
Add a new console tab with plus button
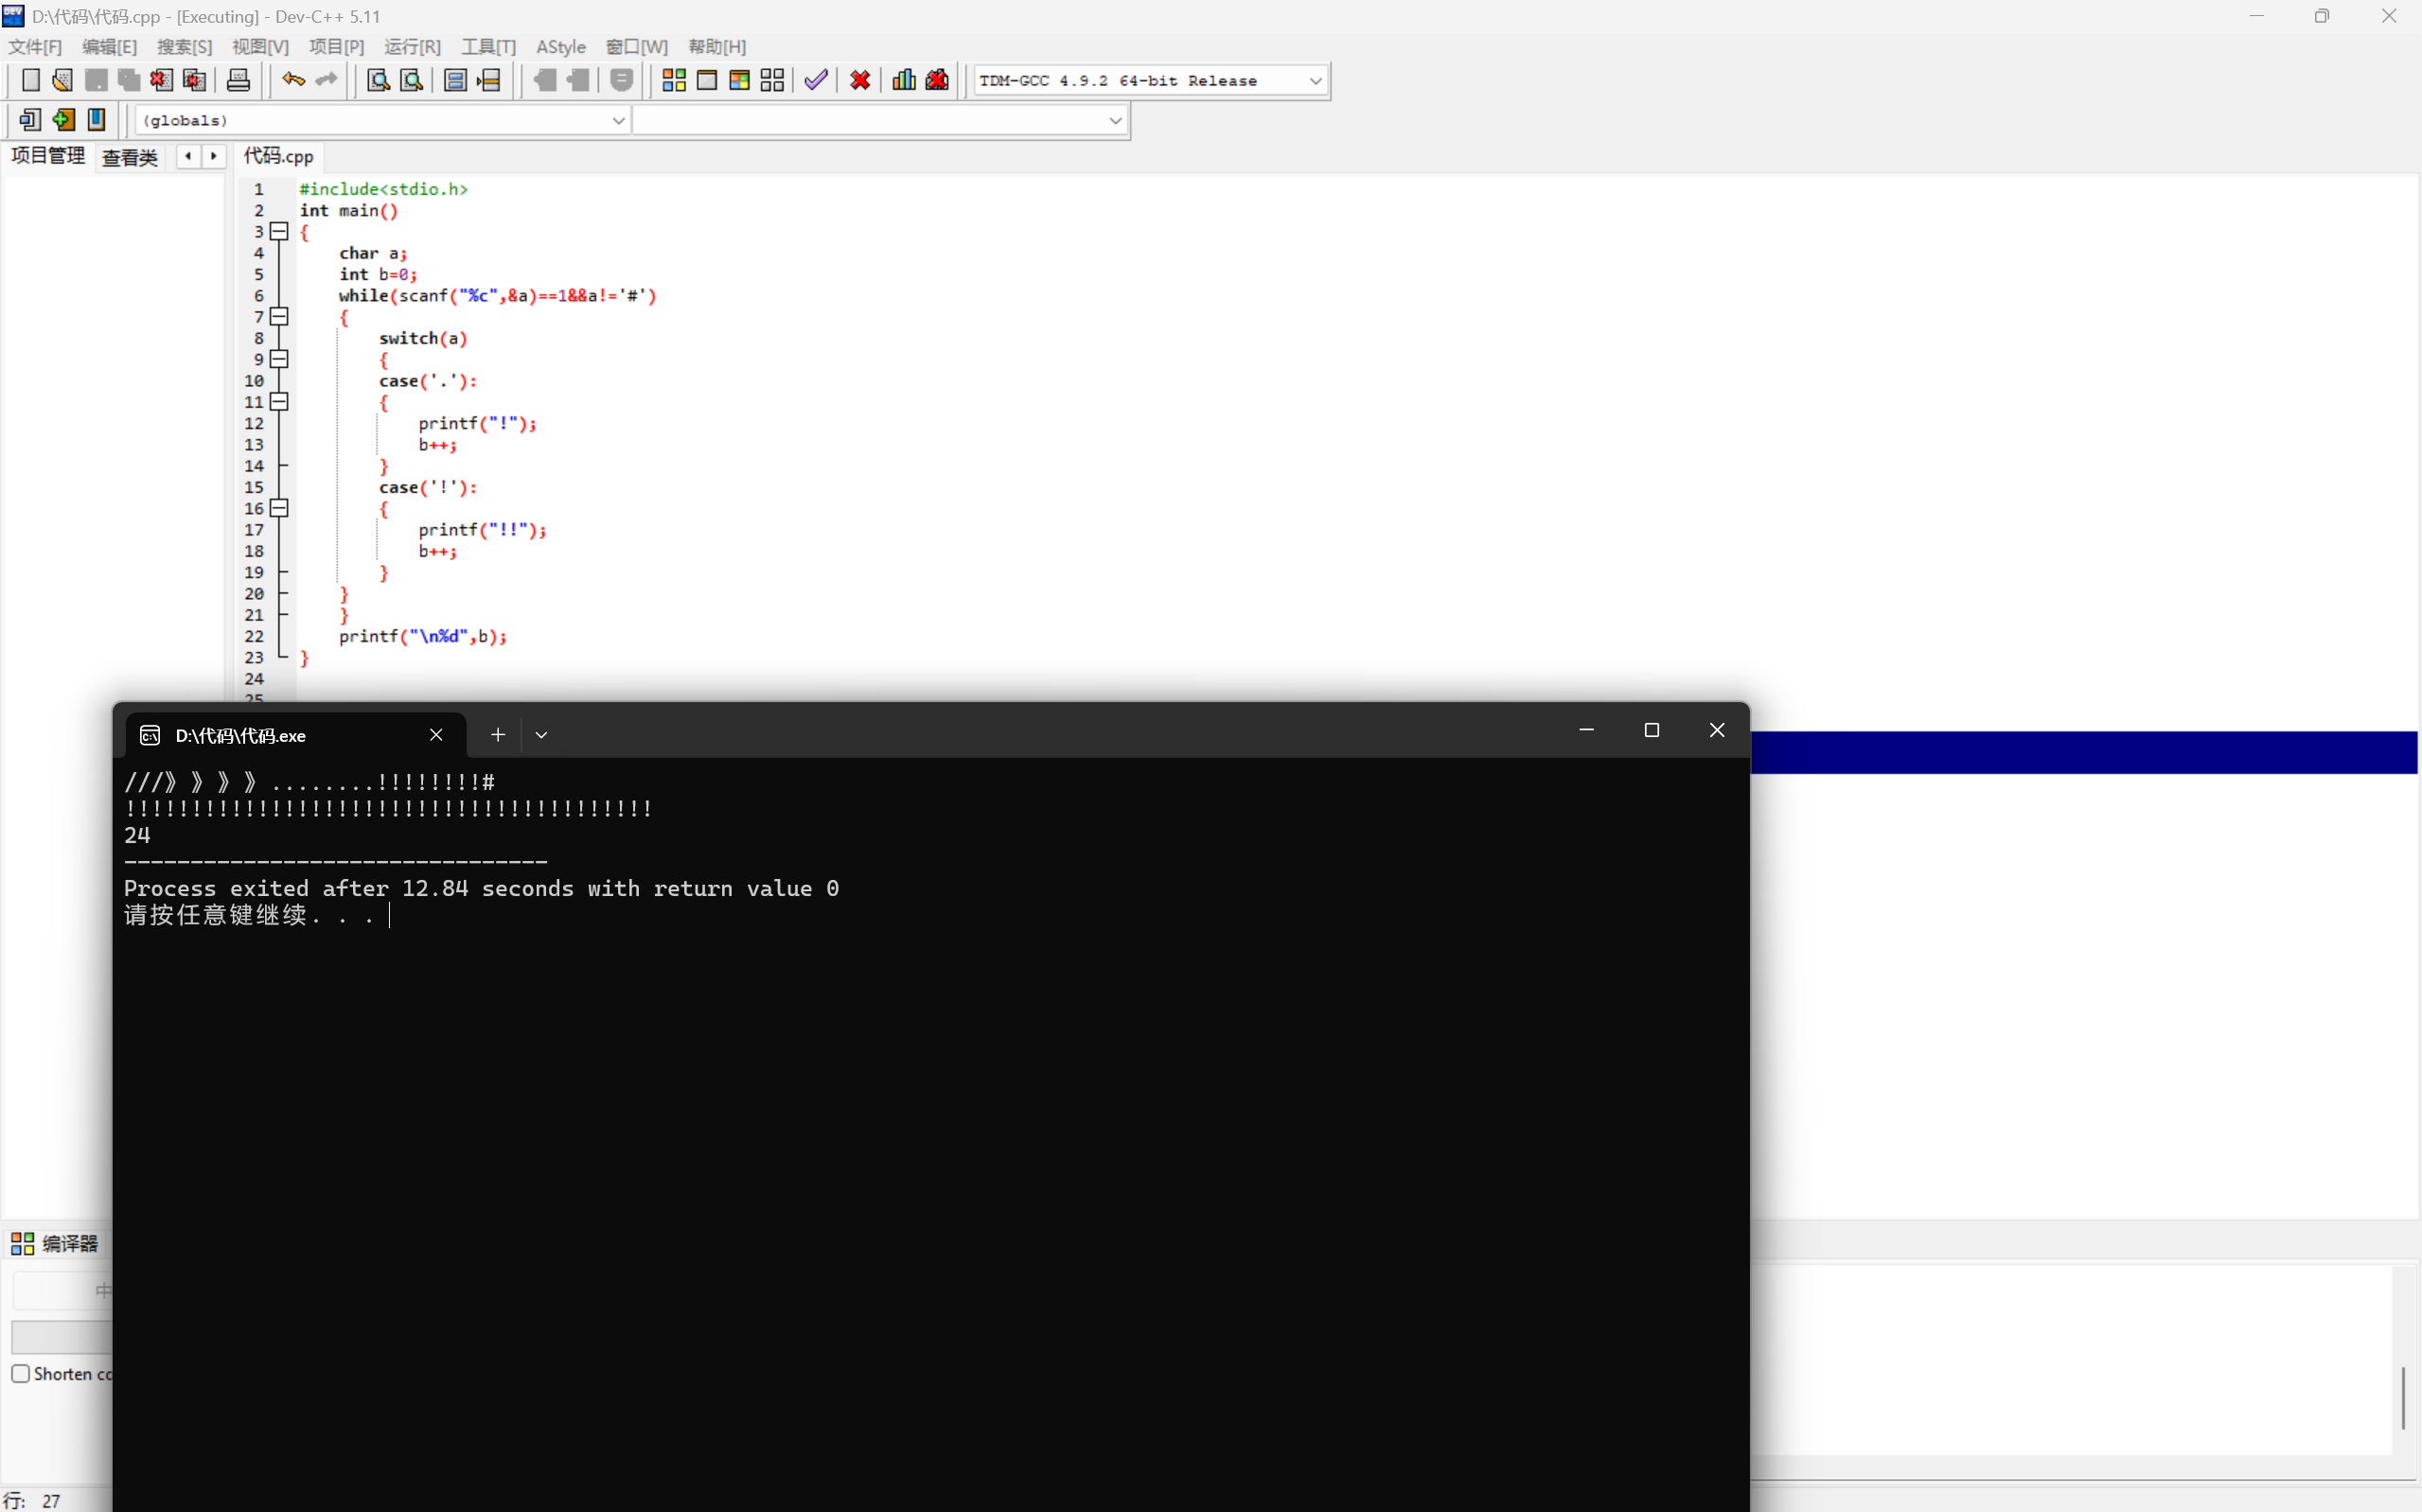[x=497, y=735]
